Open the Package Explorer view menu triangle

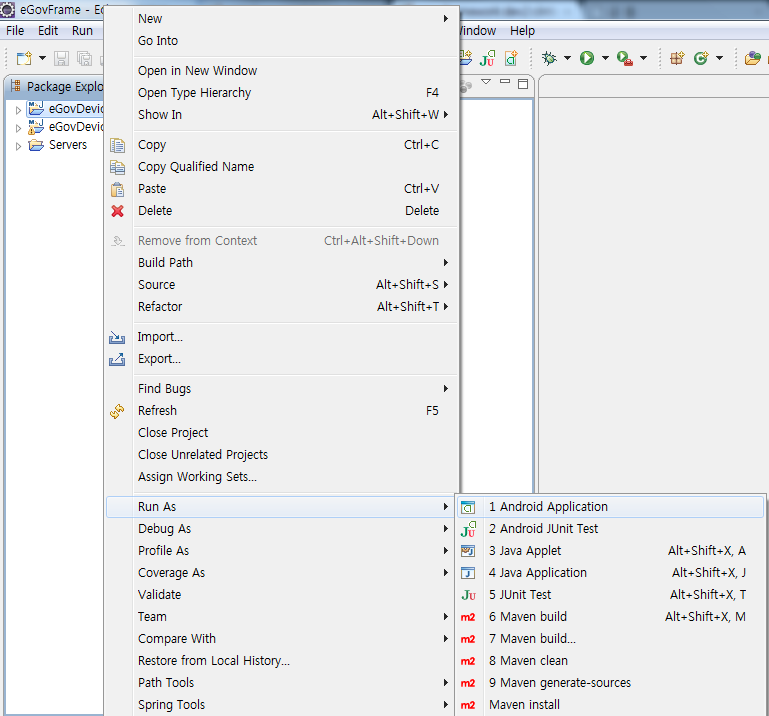point(486,83)
